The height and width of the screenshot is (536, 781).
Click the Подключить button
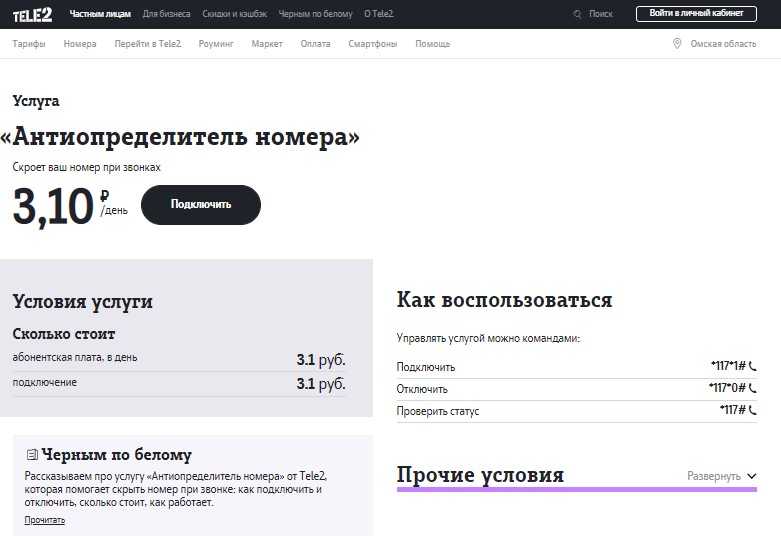[201, 205]
